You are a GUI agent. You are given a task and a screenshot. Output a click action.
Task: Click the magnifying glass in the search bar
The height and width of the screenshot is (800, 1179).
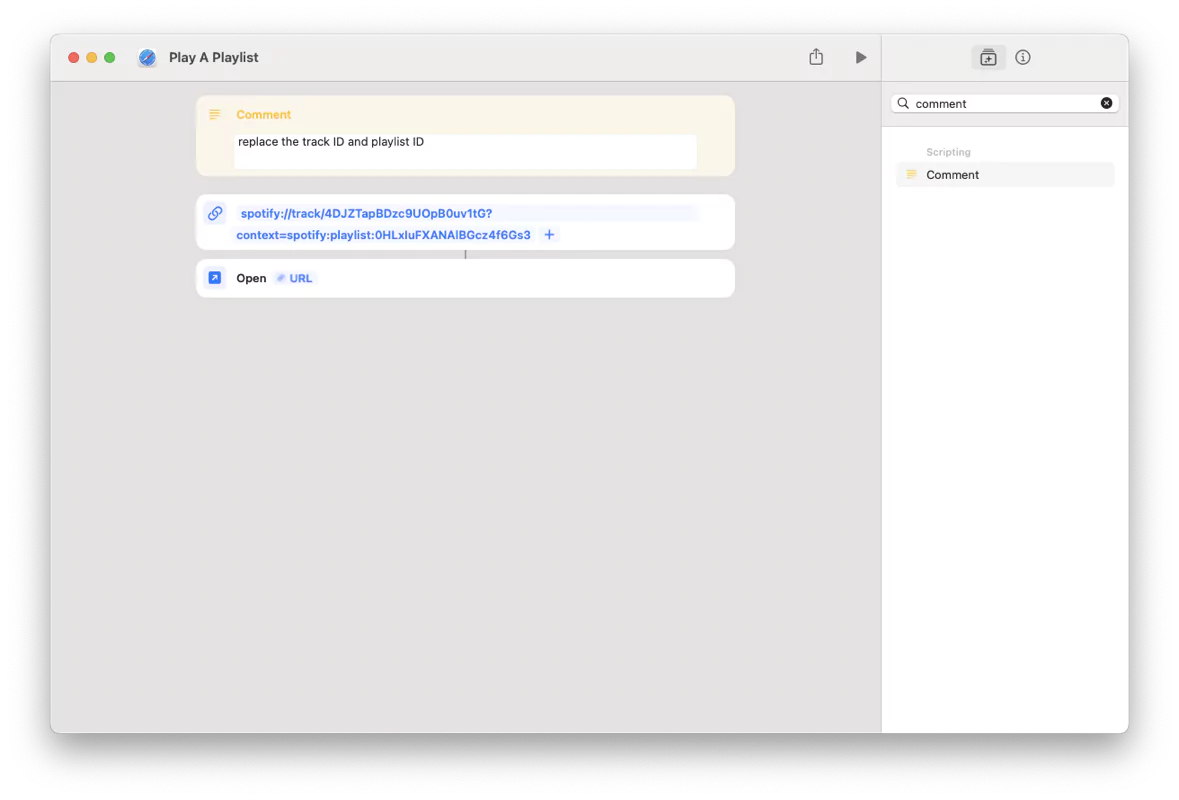[903, 103]
